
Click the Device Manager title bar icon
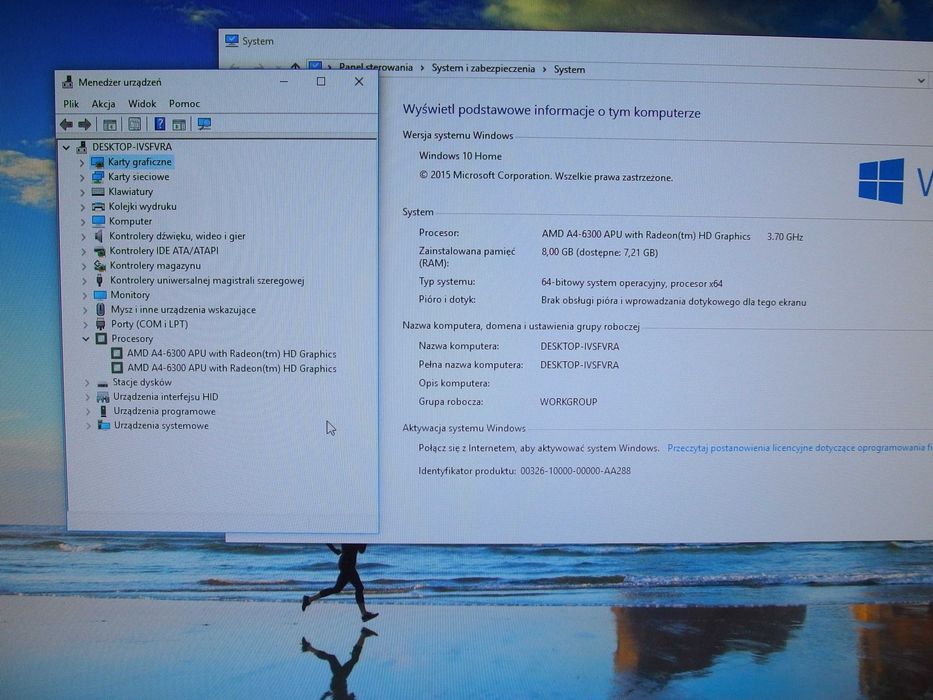click(68, 82)
